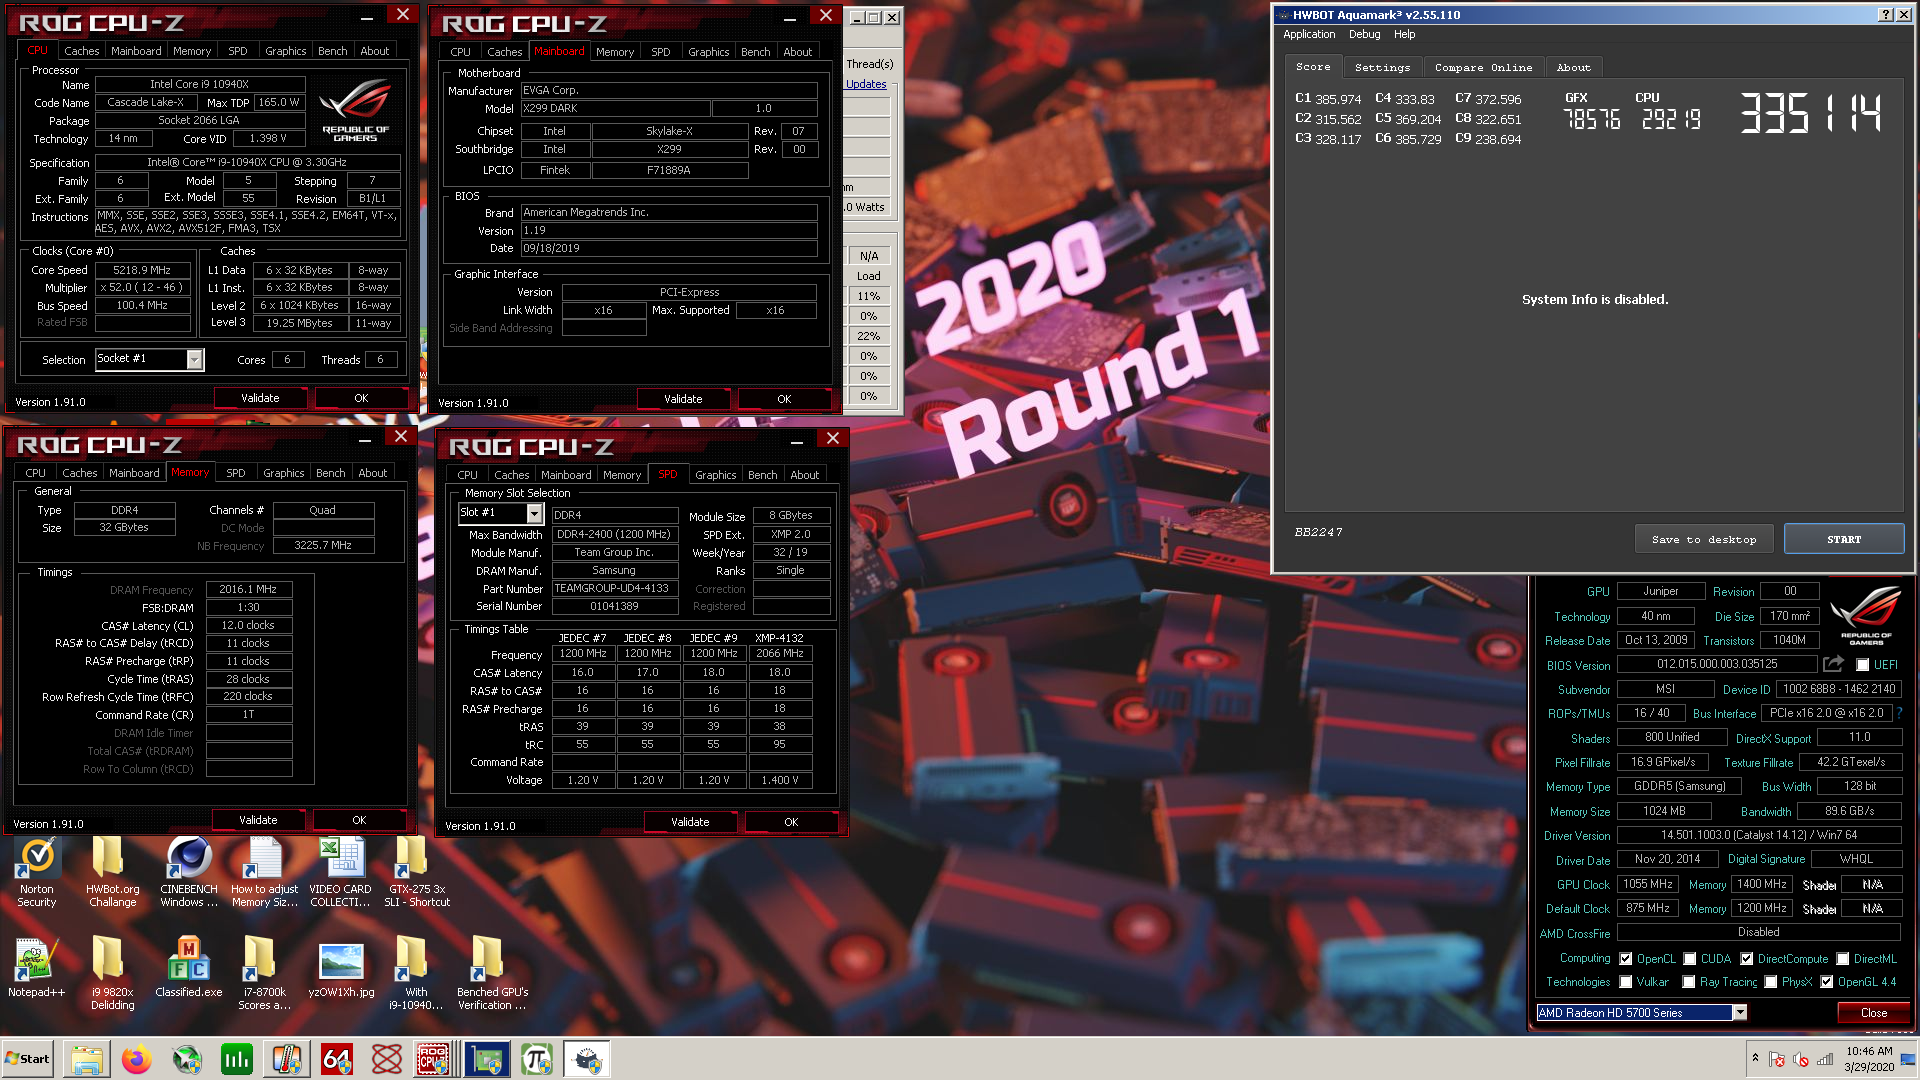Open the thermometer temperature monitor taskbar icon

[x=287, y=1059]
